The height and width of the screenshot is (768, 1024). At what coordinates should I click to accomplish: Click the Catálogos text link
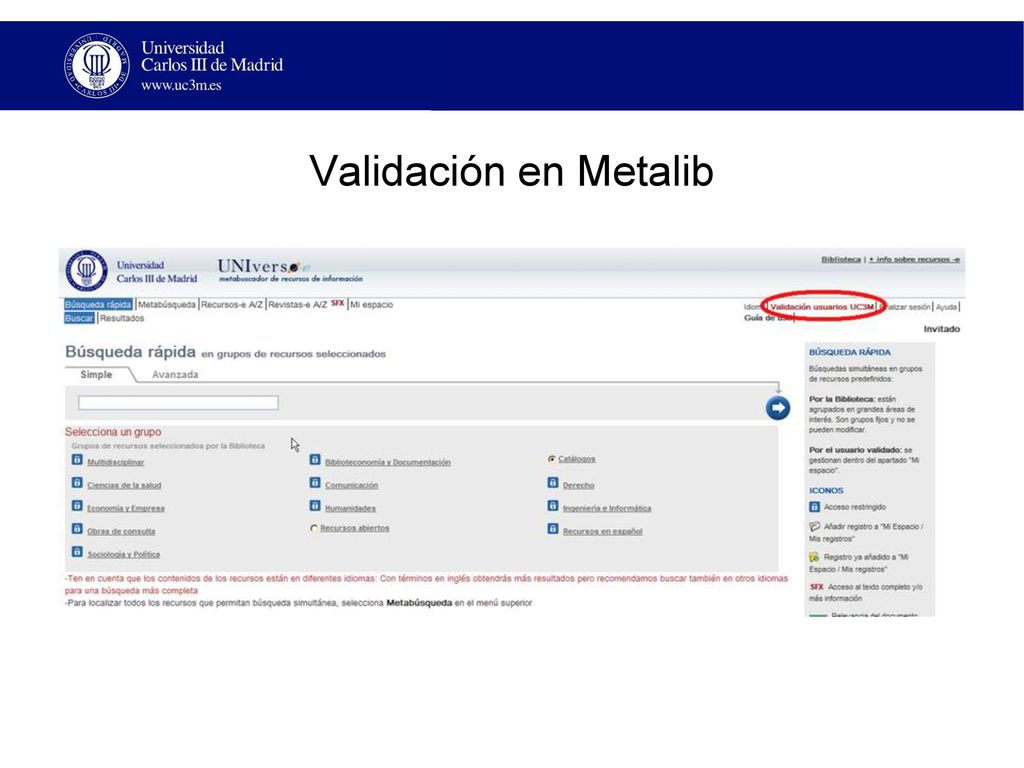click(x=577, y=459)
